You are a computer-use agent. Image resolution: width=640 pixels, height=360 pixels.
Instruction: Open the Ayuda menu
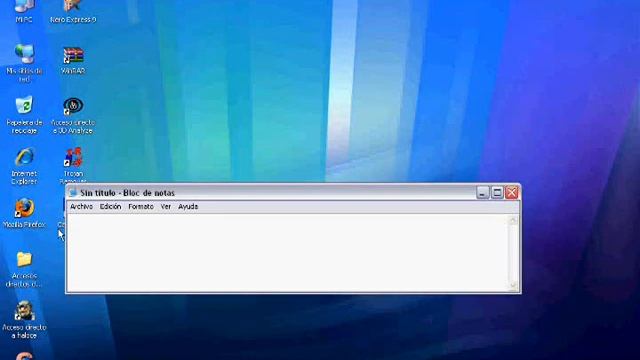pyautogui.click(x=188, y=207)
